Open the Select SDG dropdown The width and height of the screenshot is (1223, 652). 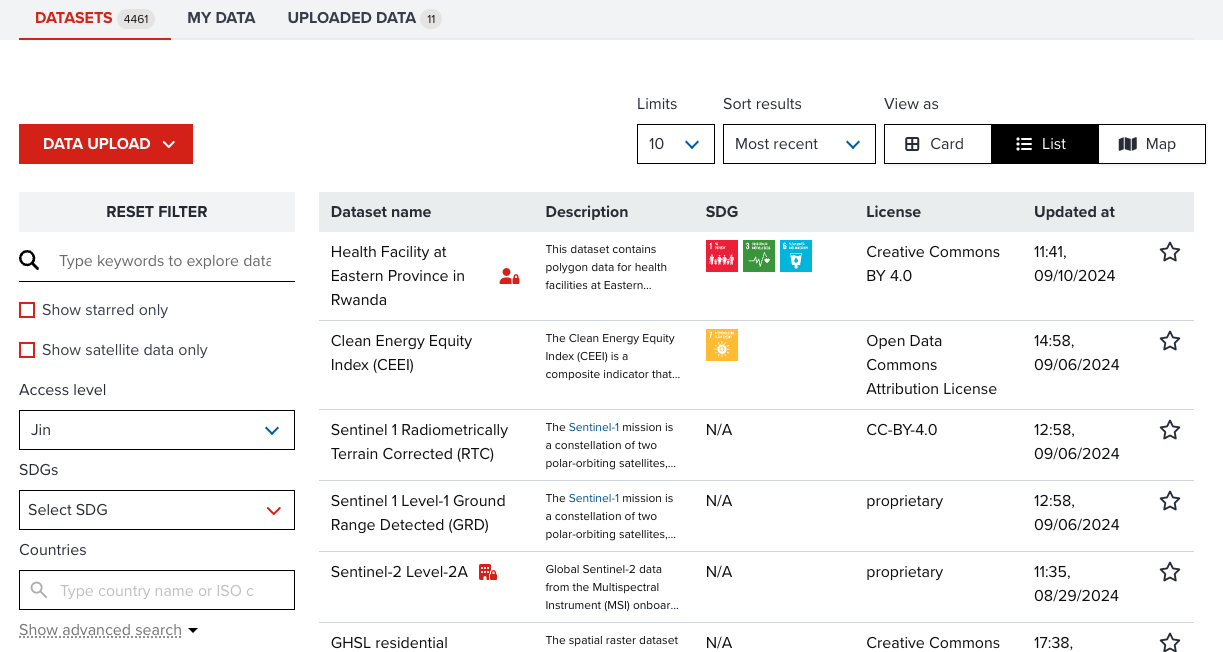pos(156,510)
